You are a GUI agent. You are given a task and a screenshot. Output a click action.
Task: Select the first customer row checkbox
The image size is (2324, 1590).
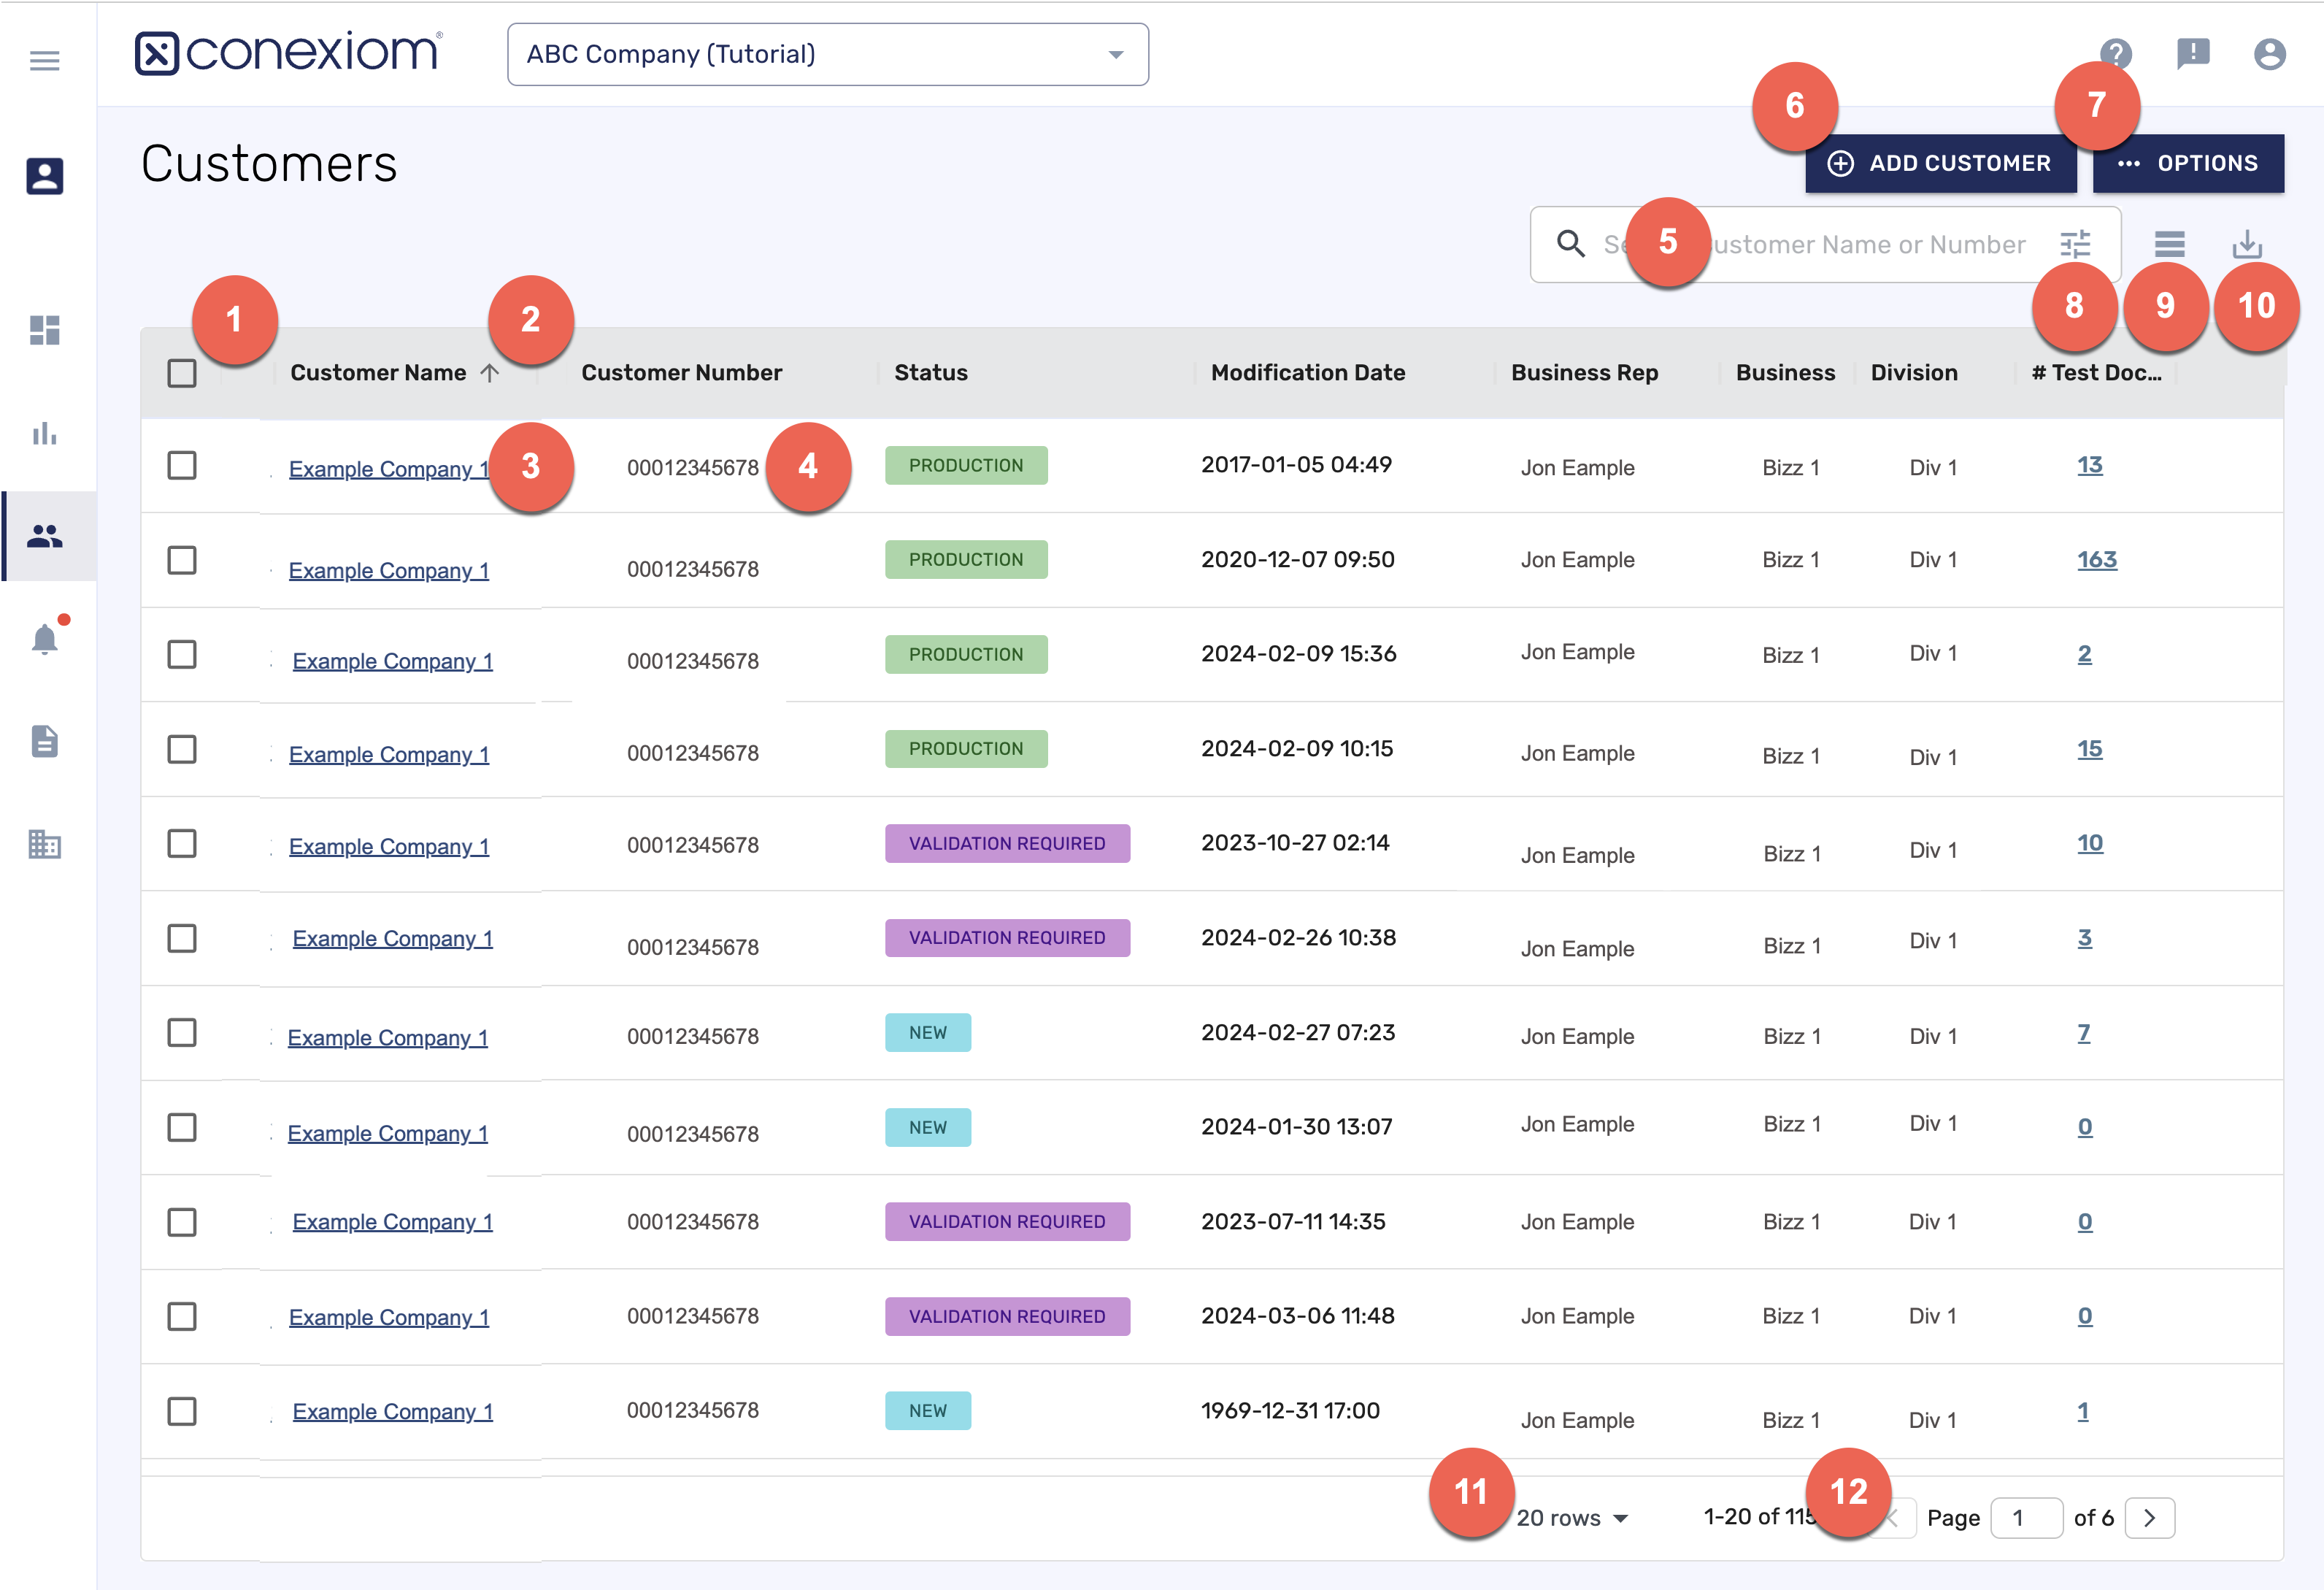pyautogui.click(x=182, y=465)
